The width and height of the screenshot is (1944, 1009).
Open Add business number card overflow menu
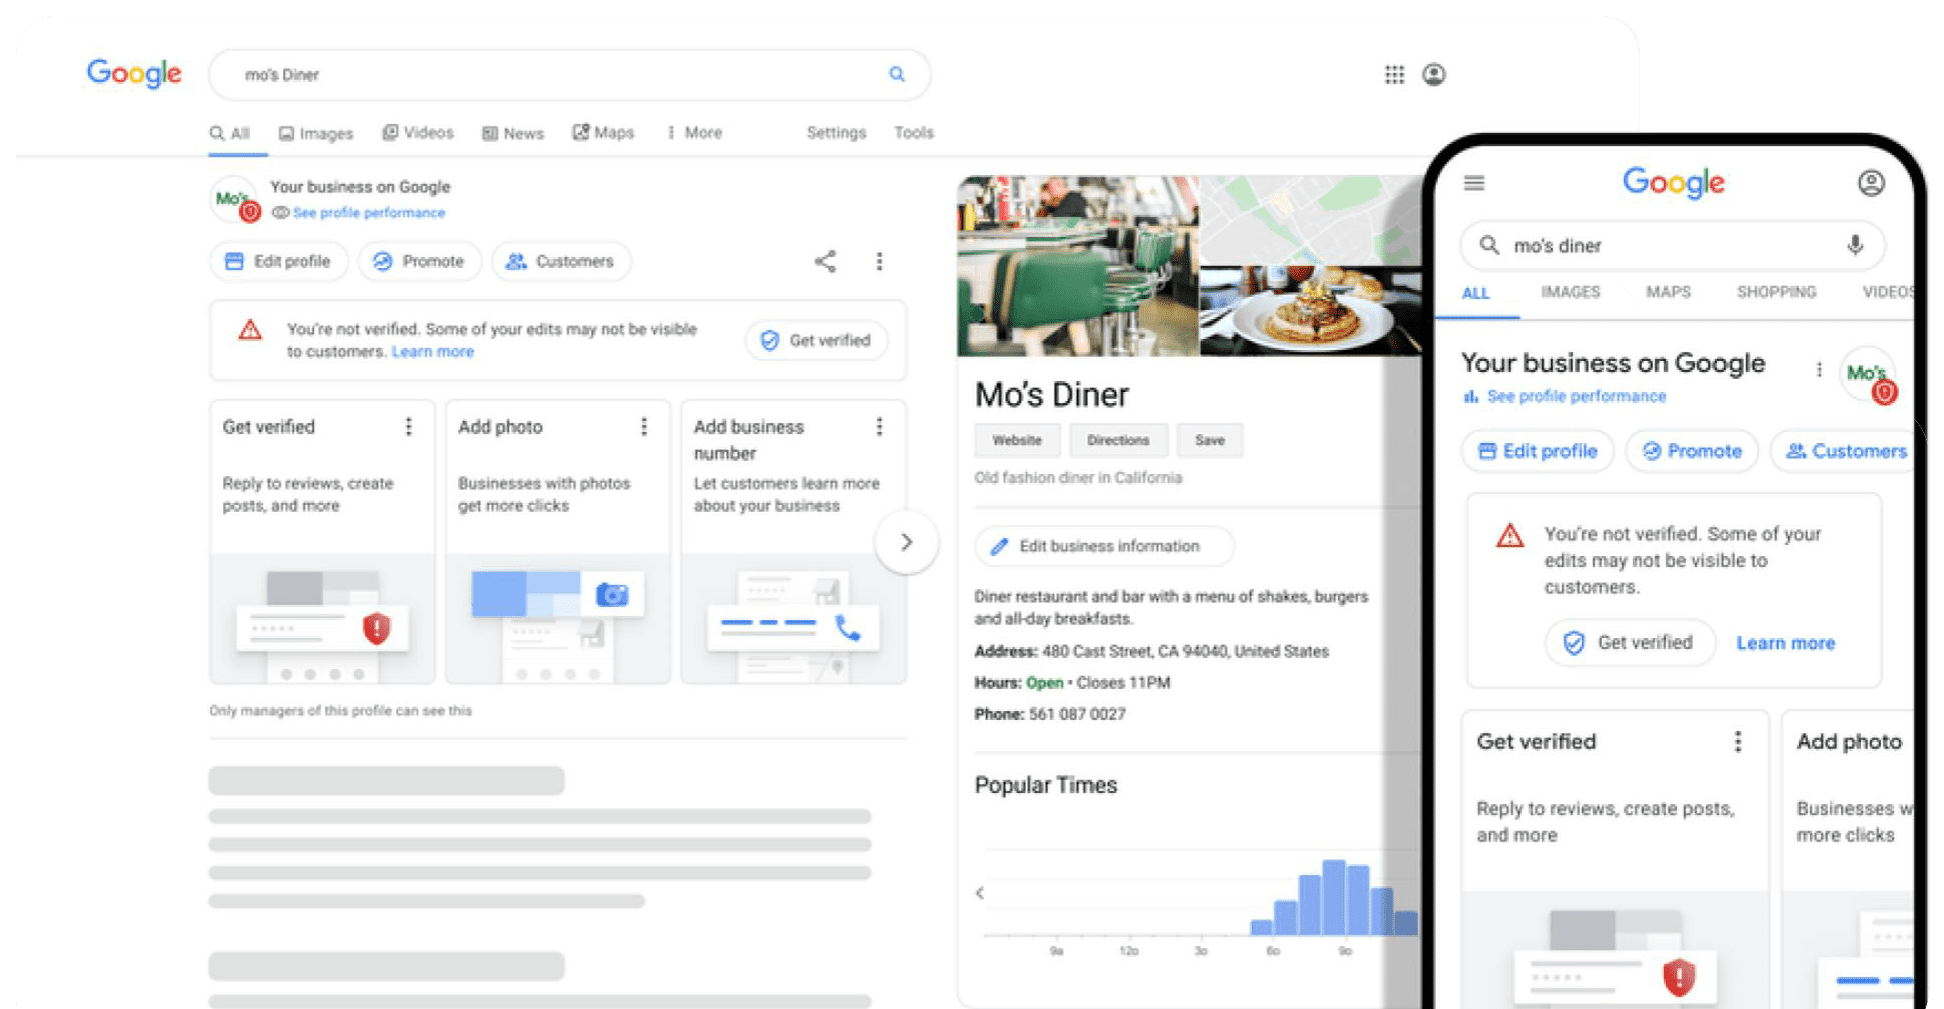[x=879, y=427]
